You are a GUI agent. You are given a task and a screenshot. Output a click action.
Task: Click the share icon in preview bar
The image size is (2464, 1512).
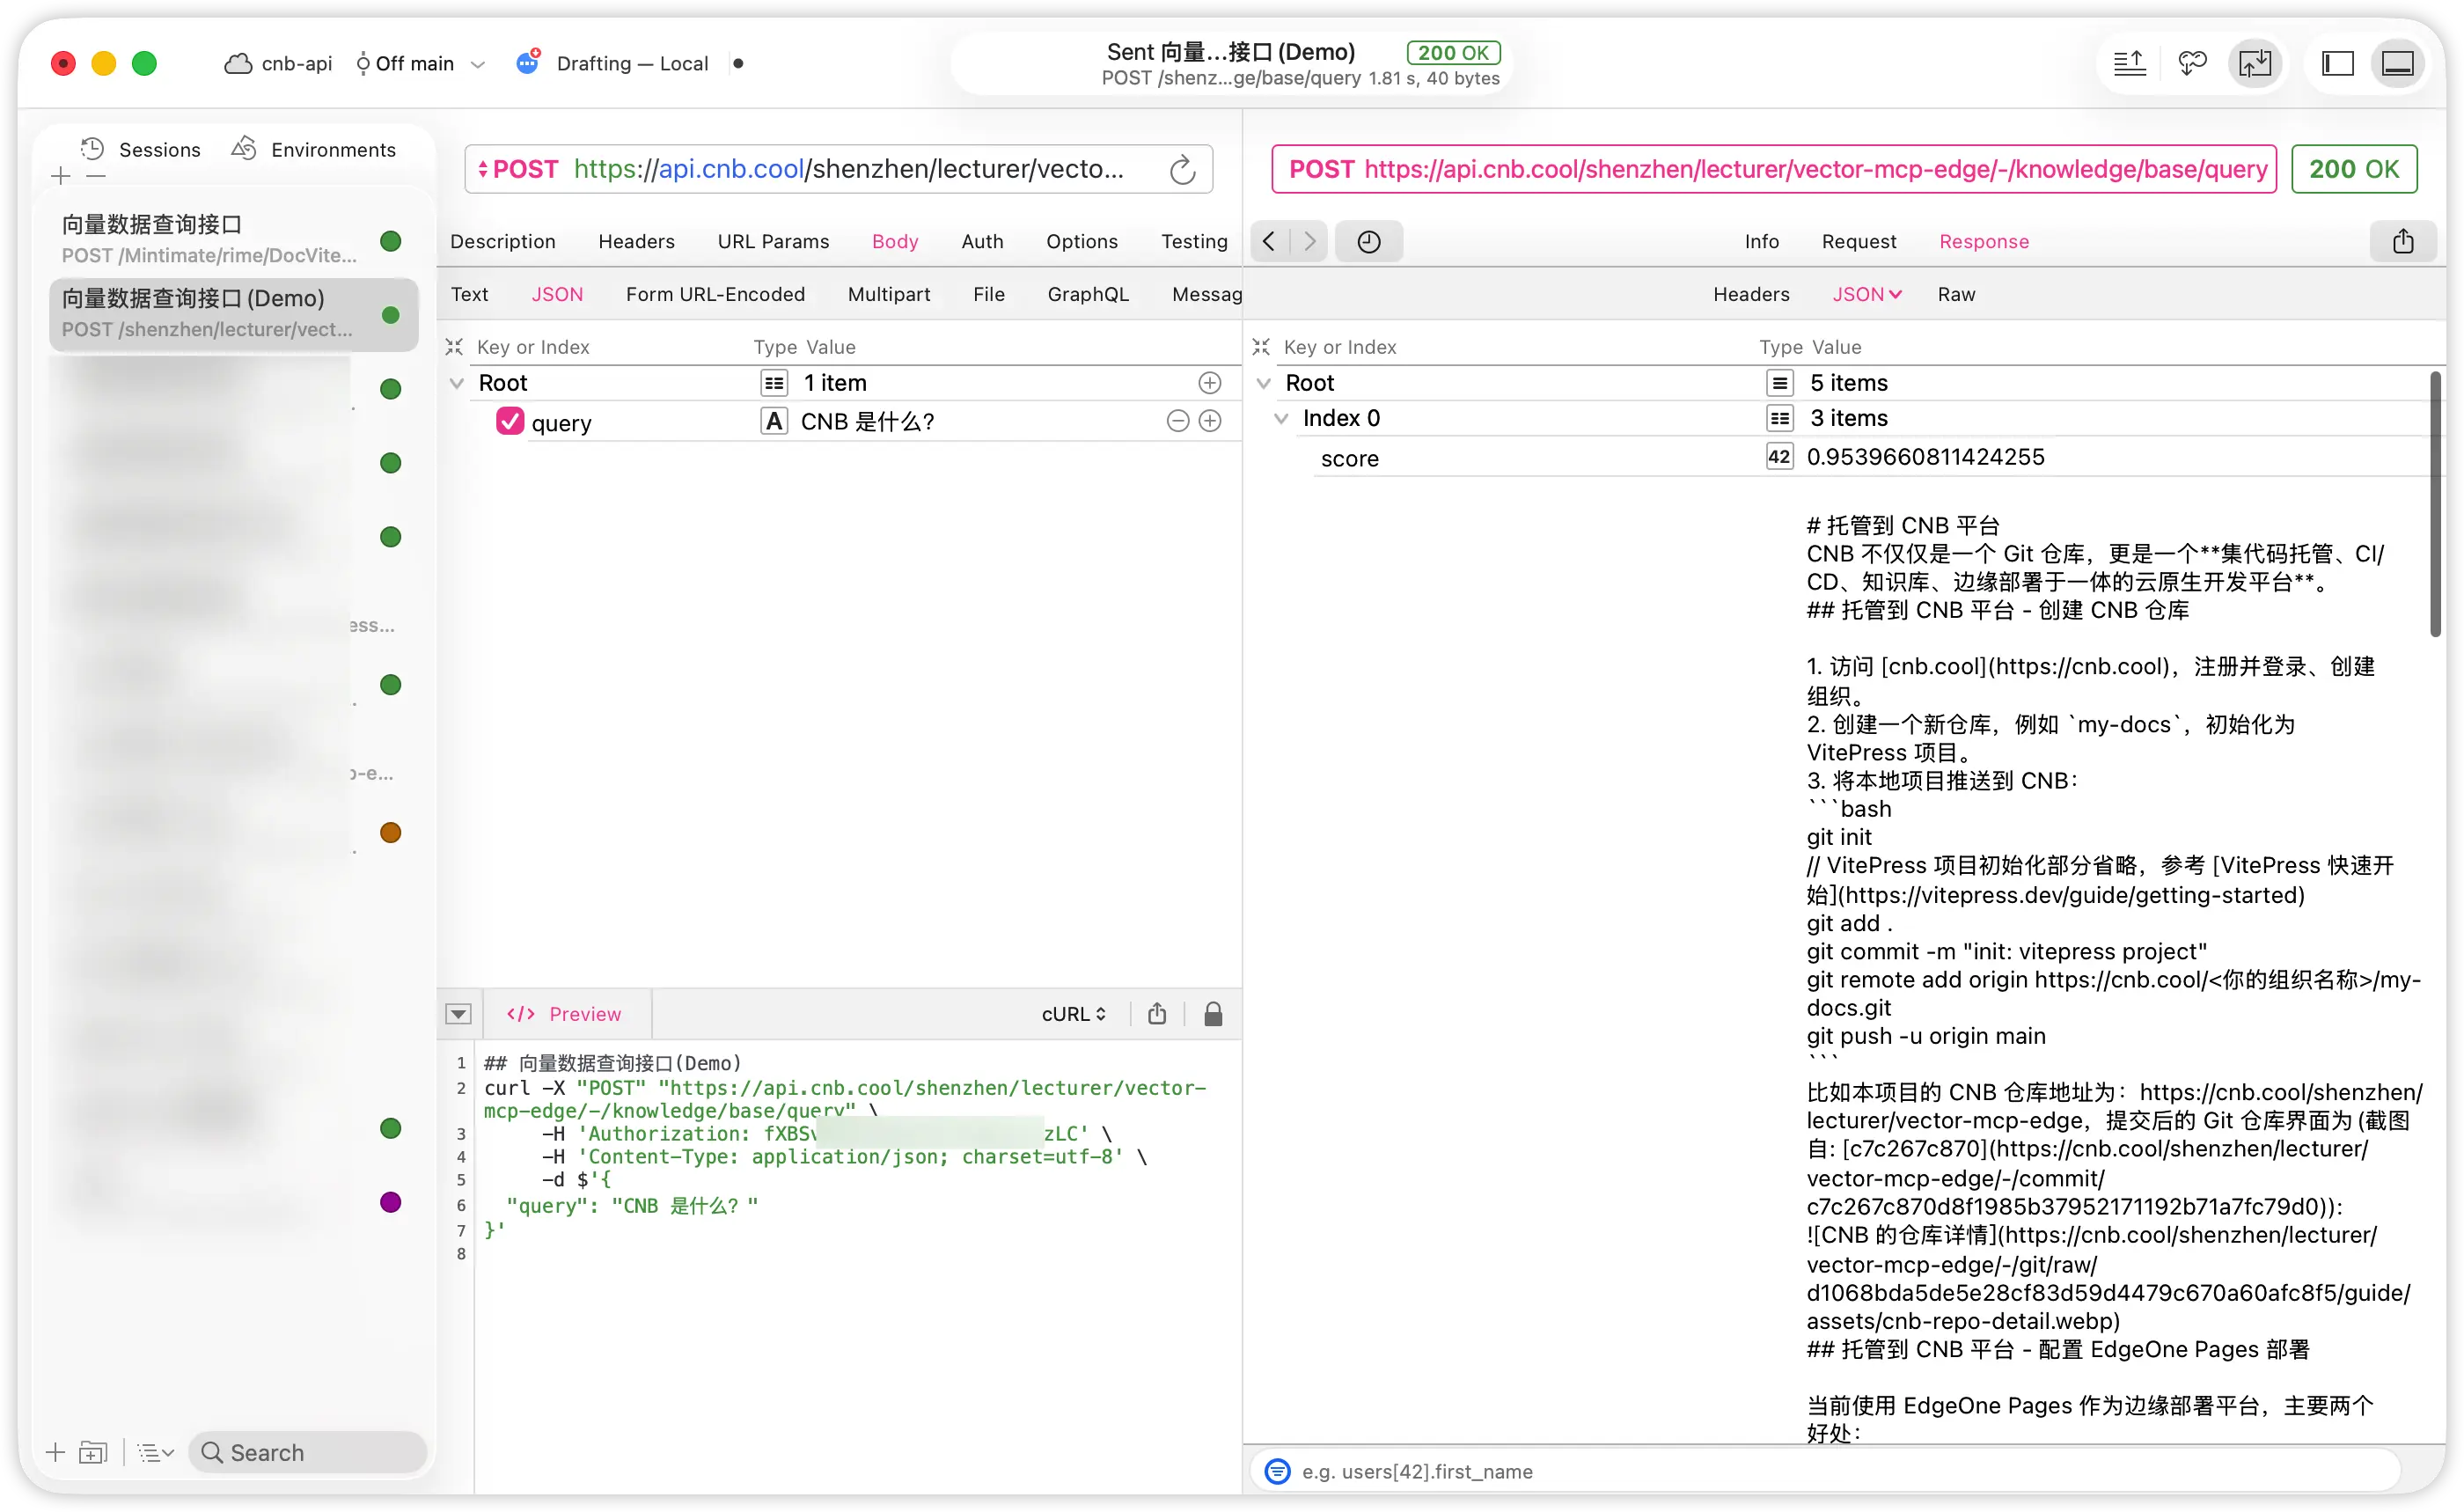(x=1156, y=1014)
